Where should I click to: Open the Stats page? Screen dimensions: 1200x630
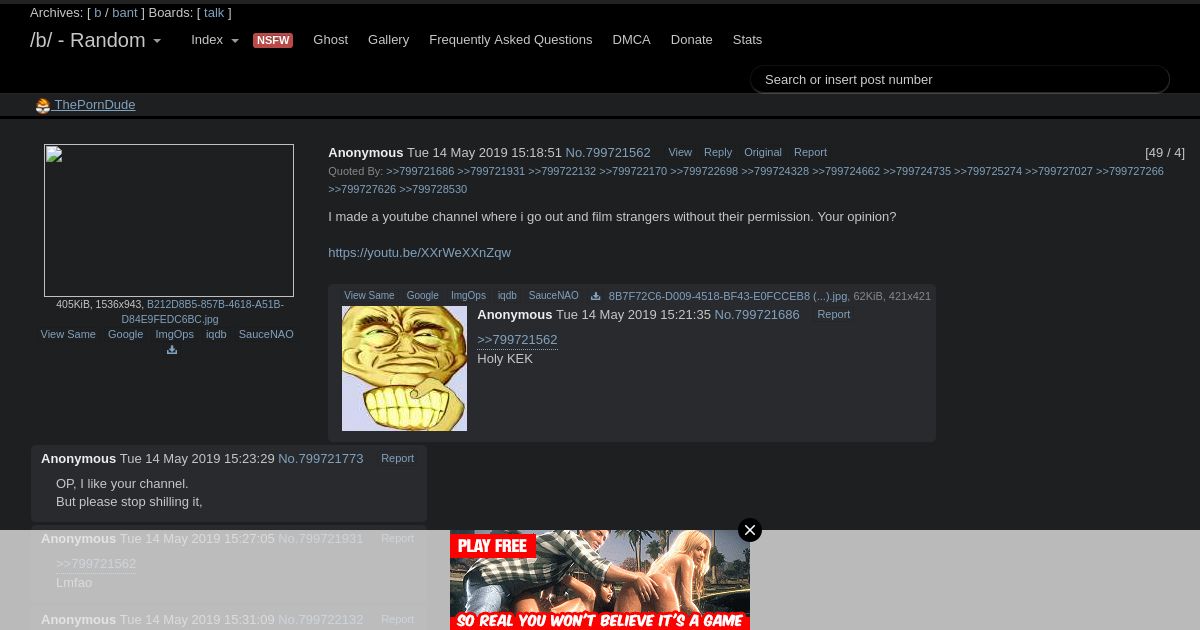747,40
